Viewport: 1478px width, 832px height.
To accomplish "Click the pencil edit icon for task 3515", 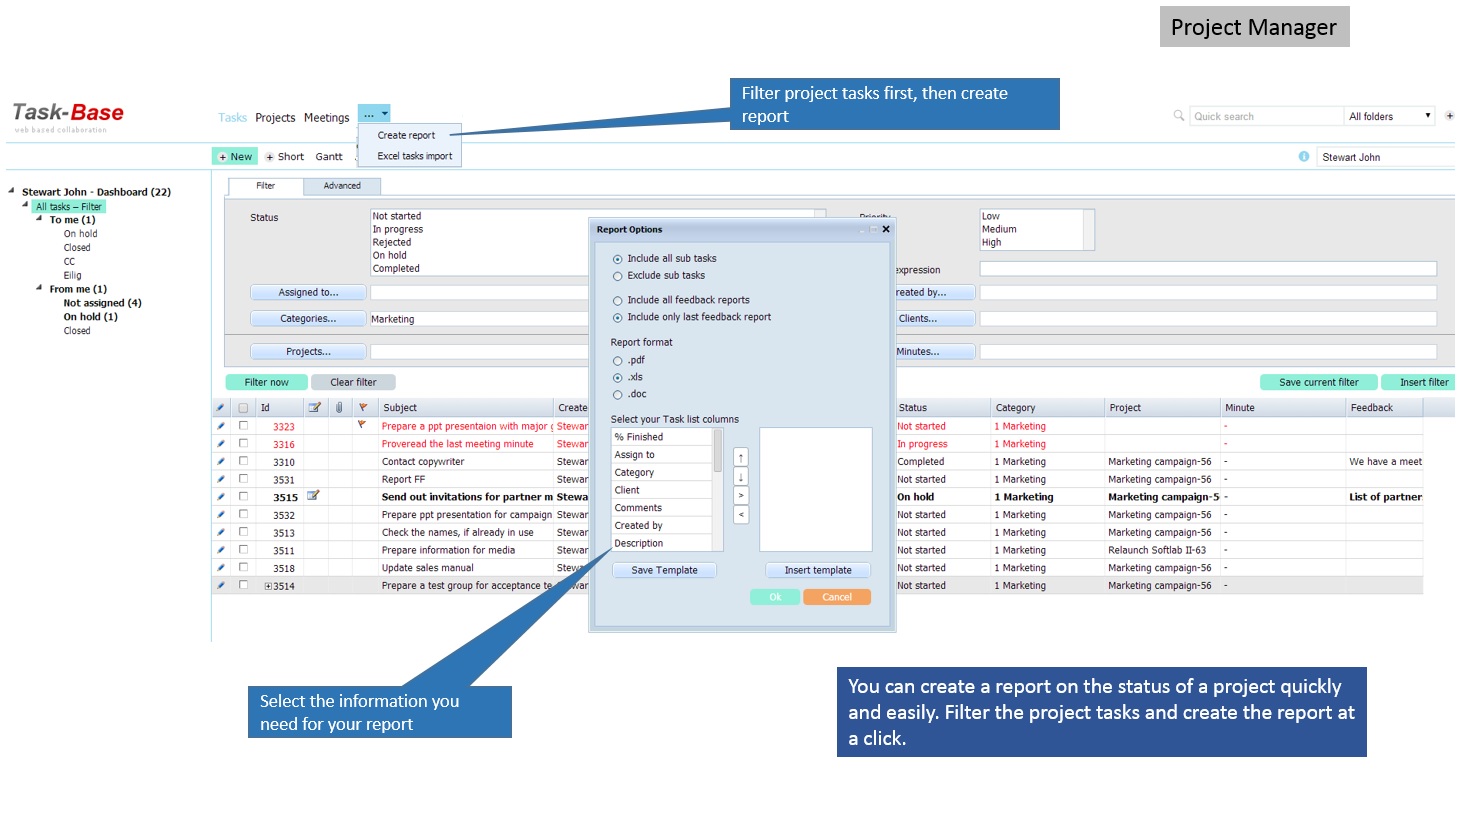I will tap(220, 497).
